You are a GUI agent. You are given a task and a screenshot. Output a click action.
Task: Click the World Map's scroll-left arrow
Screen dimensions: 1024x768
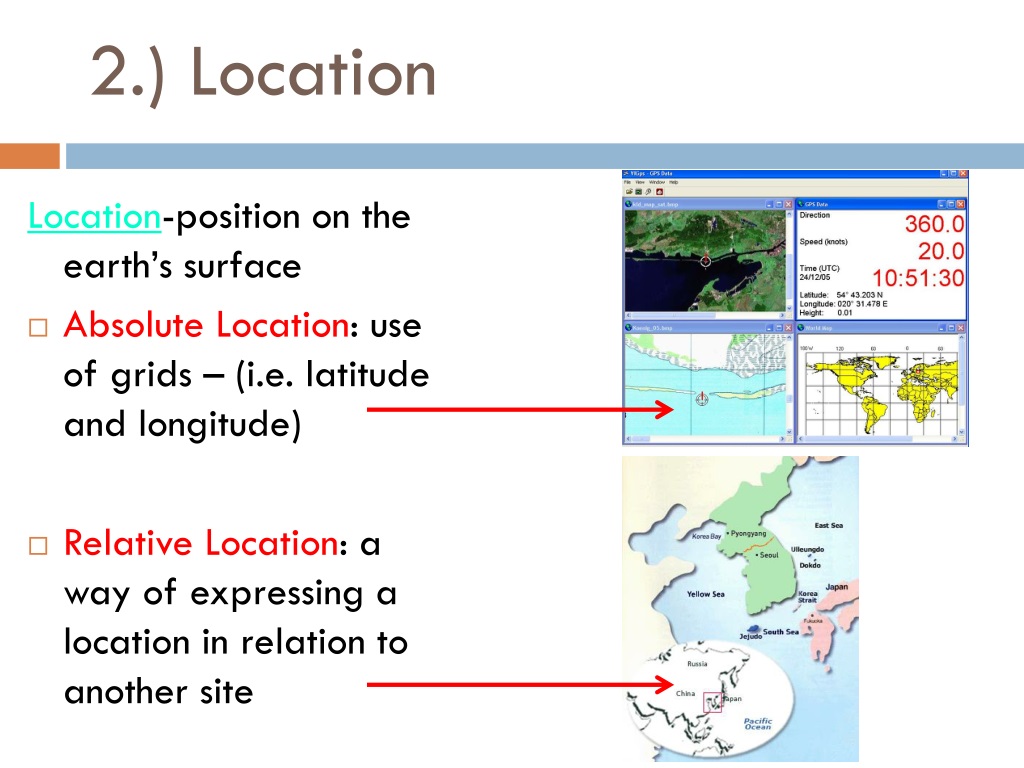tap(801, 438)
